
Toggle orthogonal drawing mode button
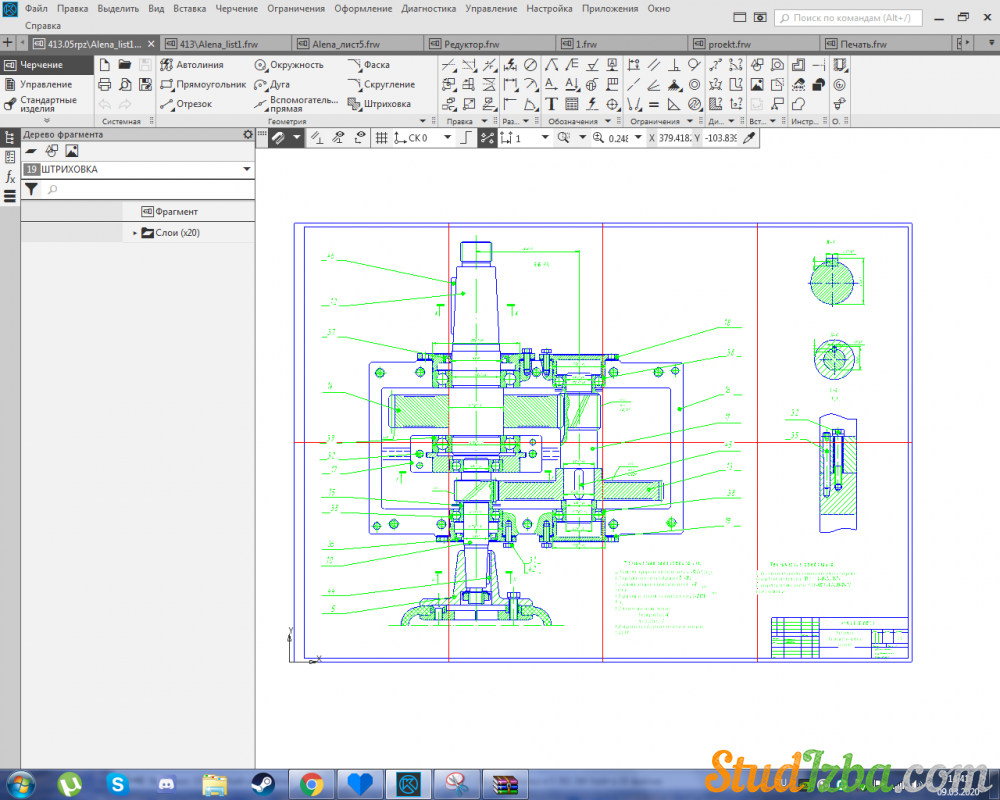[465, 138]
